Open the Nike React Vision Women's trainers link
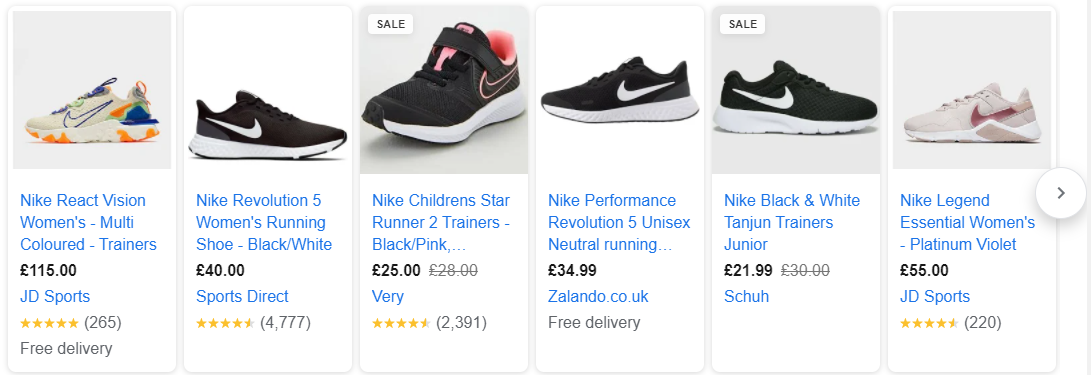 (88, 223)
